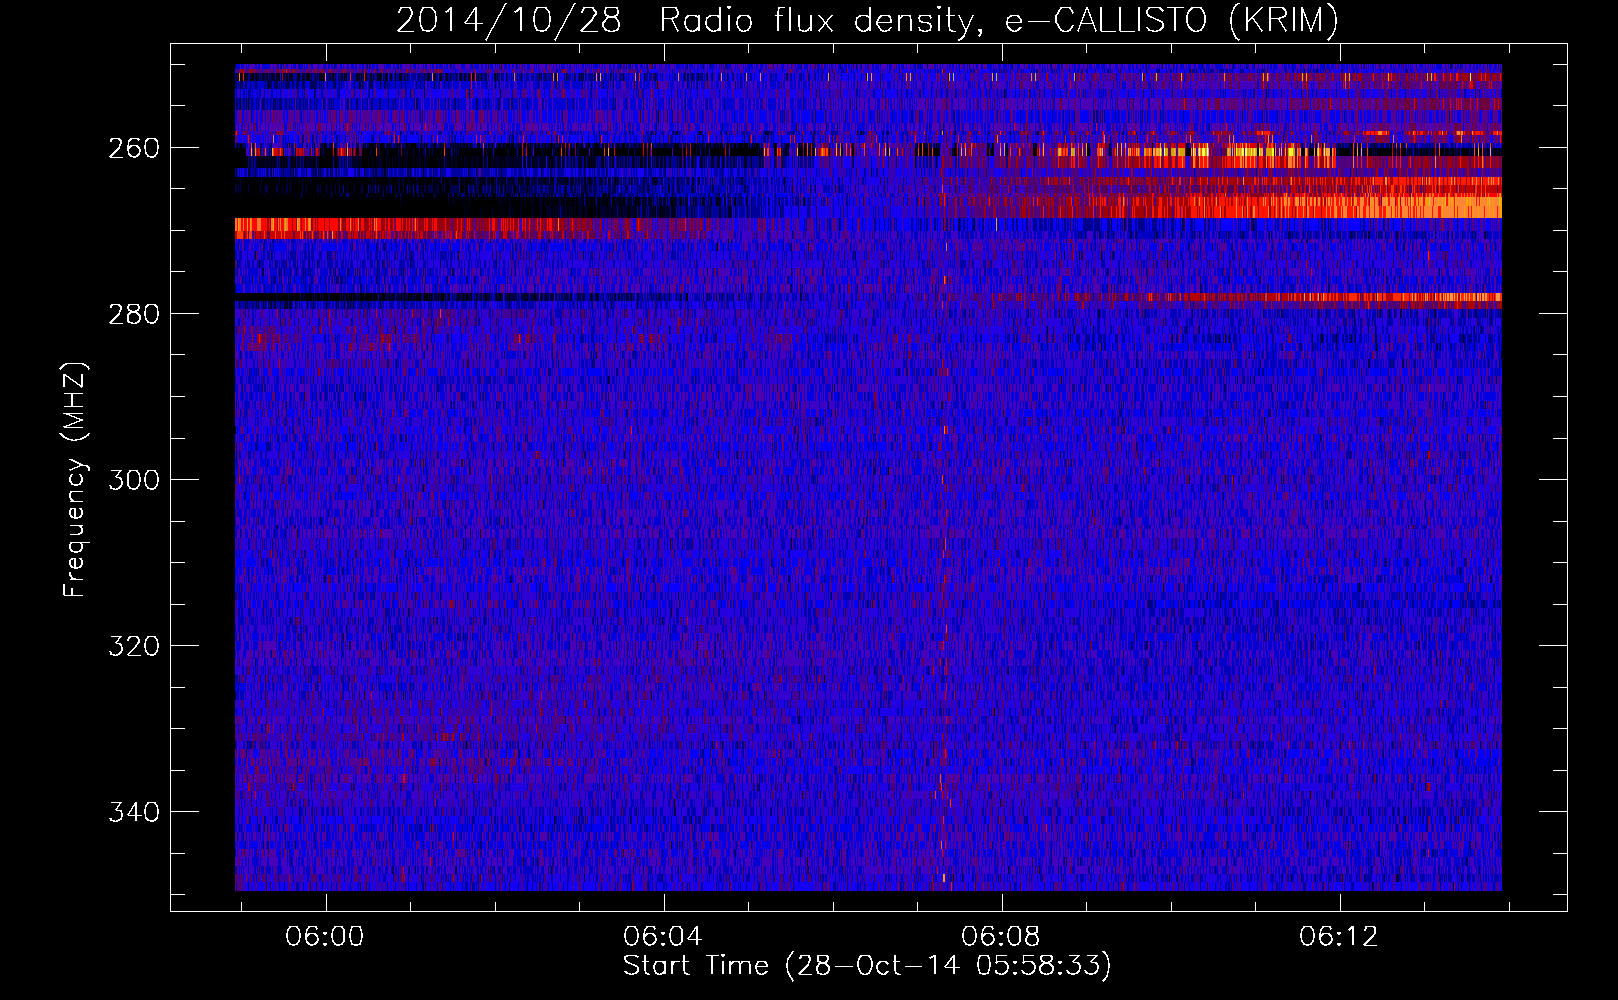The height and width of the screenshot is (1000, 1618).
Task: Click the 280 frequency tick label
Action: 134,314
